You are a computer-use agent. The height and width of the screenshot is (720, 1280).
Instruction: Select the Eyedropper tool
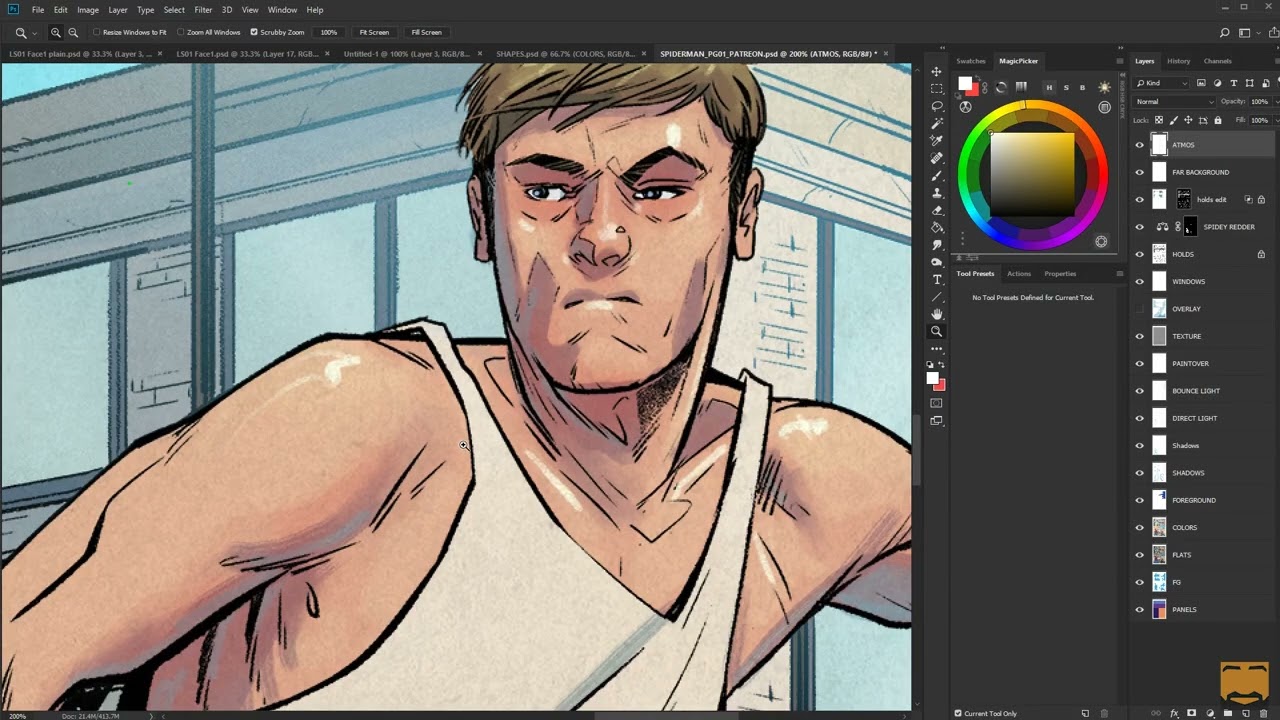click(937, 141)
